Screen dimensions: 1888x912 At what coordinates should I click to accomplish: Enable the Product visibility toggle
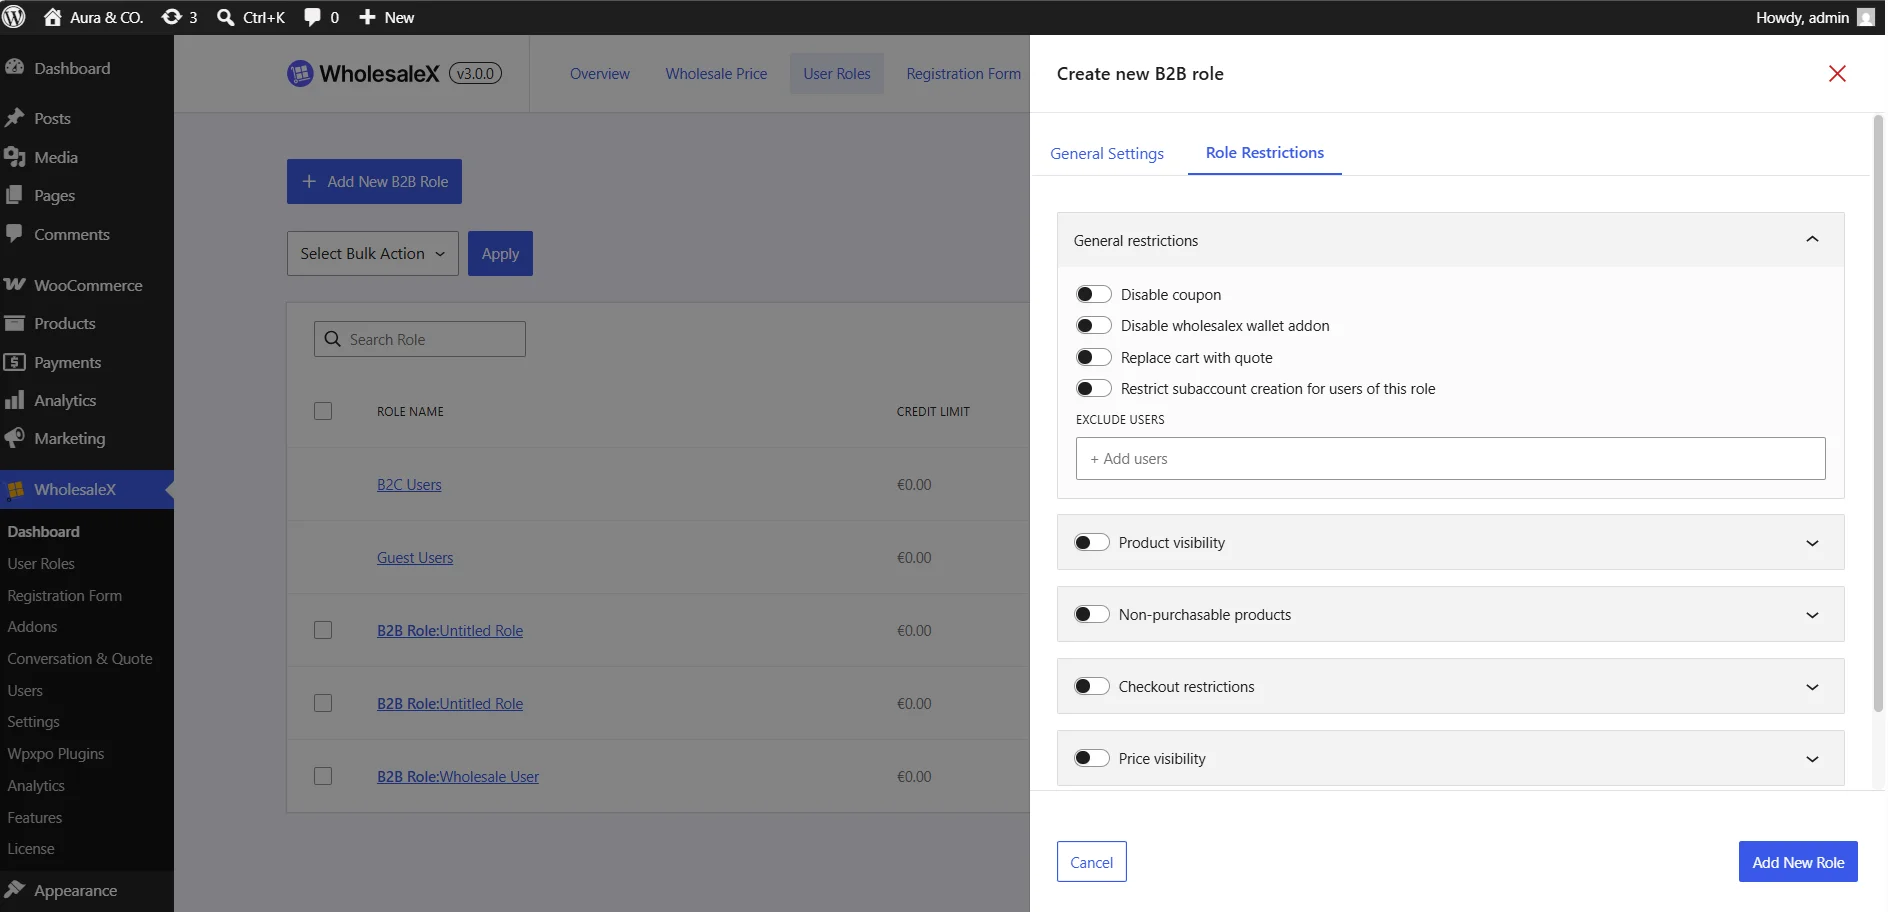(x=1091, y=542)
